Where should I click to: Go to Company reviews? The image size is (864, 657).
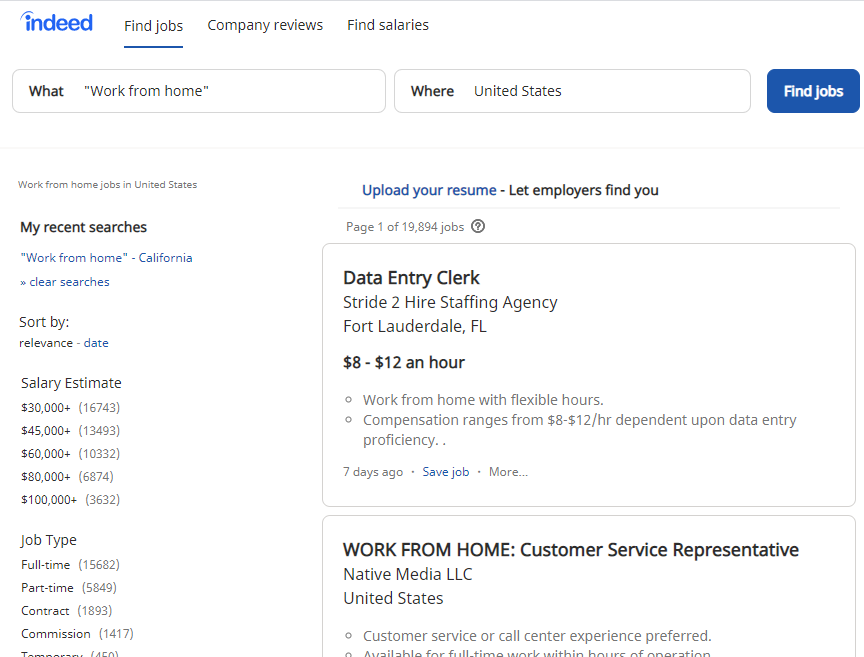coord(265,25)
